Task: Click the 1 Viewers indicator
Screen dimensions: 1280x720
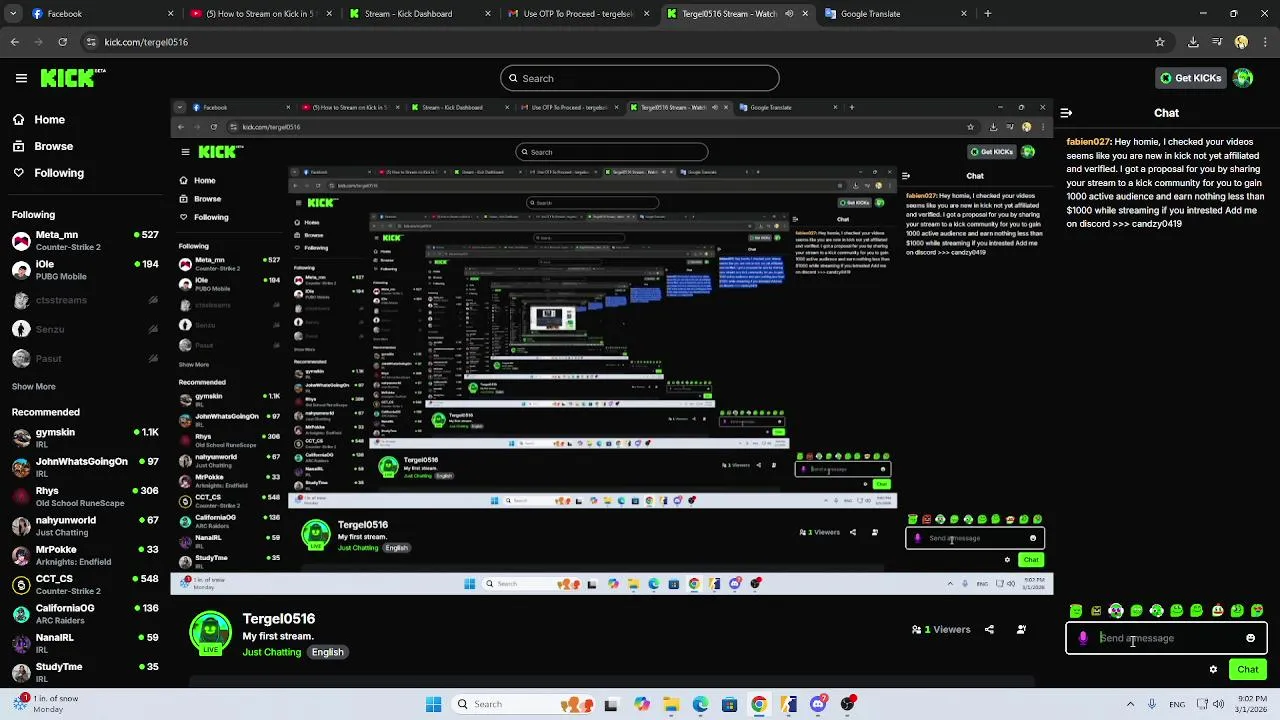Action: 941,630
